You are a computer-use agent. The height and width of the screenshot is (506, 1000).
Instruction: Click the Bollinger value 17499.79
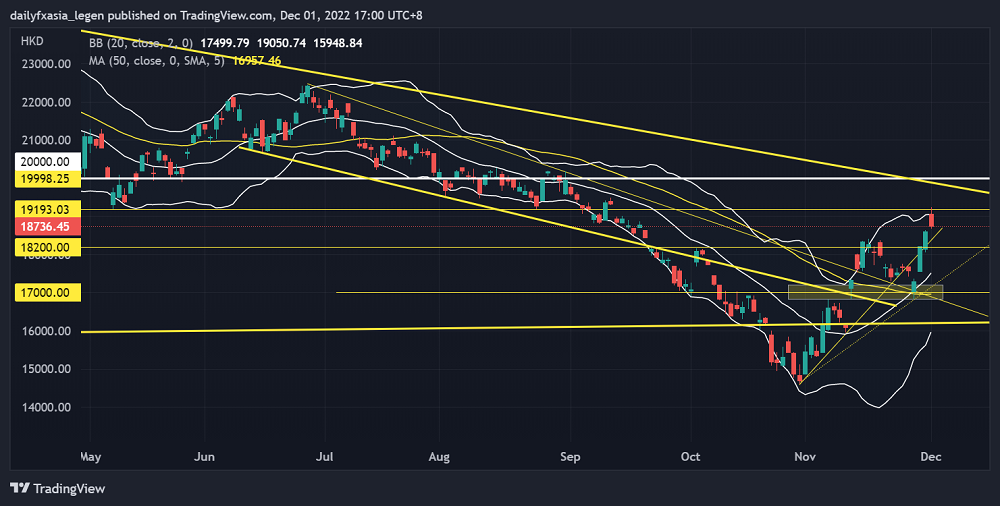click(225, 43)
